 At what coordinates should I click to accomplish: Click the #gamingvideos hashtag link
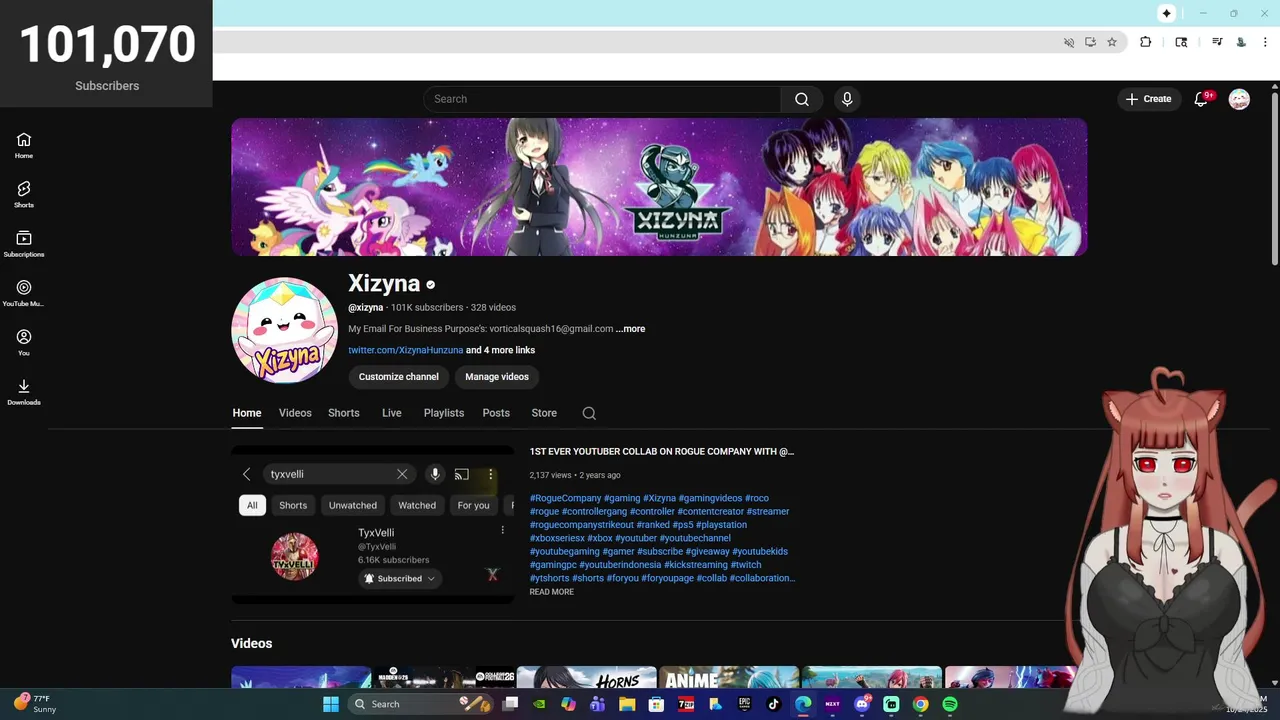pyautogui.click(x=710, y=498)
